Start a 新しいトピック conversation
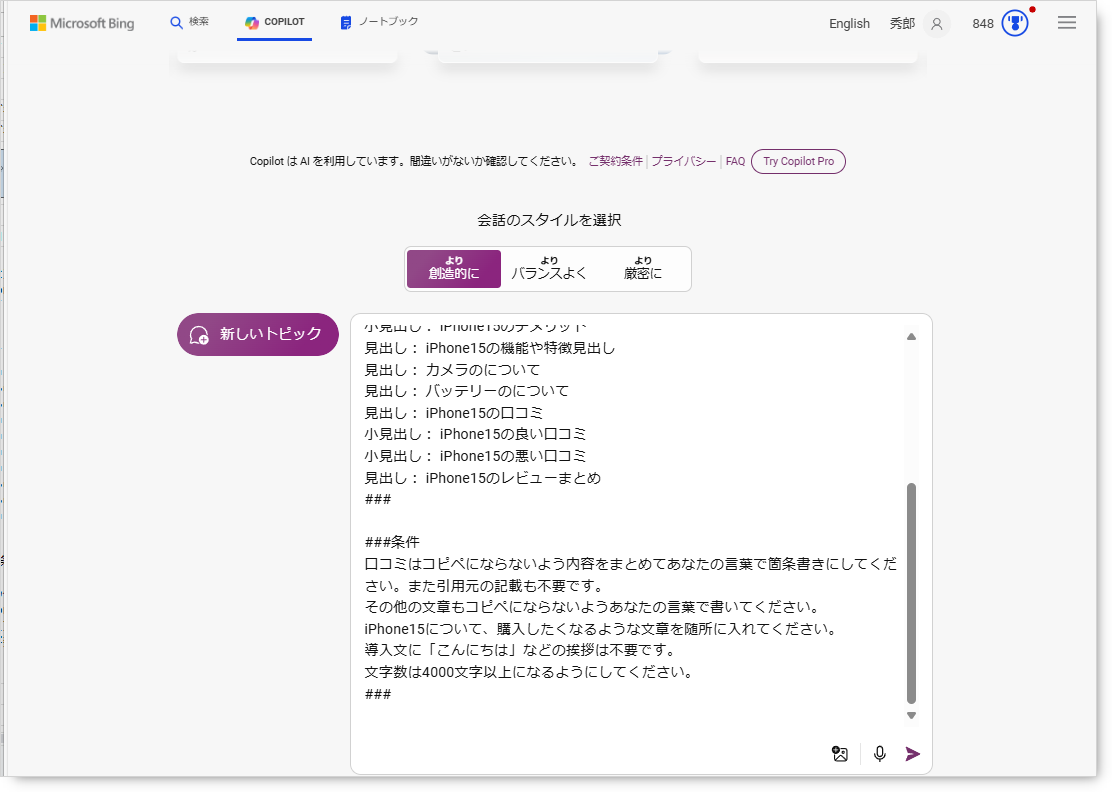 (x=258, y=335)
